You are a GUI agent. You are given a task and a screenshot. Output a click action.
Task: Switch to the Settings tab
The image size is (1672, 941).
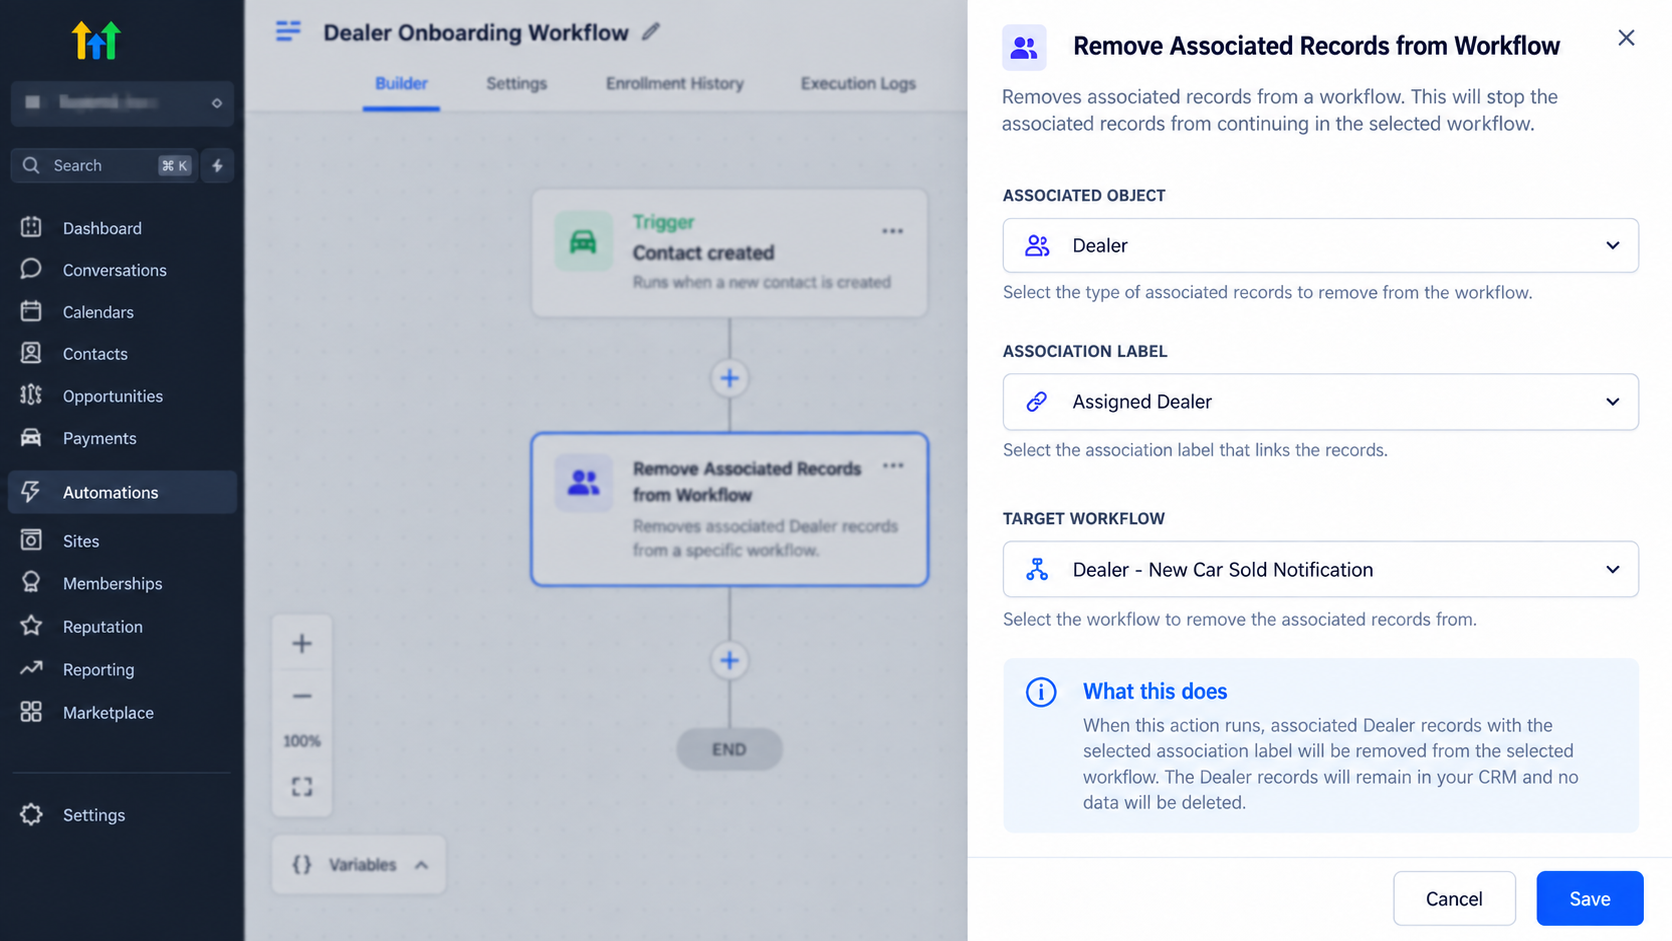tap(516, 84)
